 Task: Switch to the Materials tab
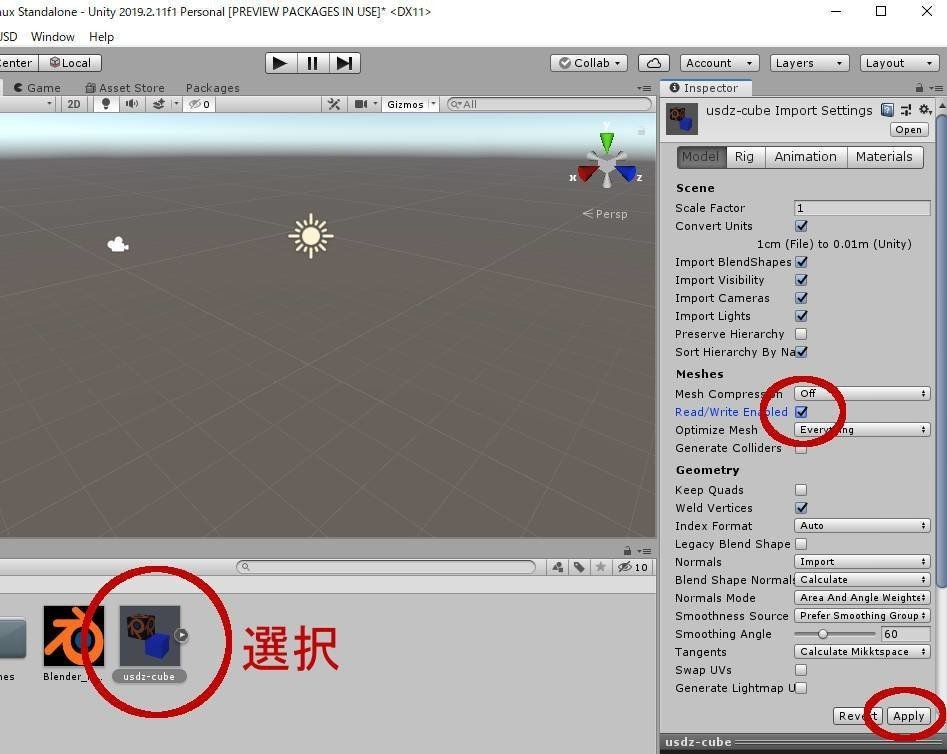click(884, 156)
